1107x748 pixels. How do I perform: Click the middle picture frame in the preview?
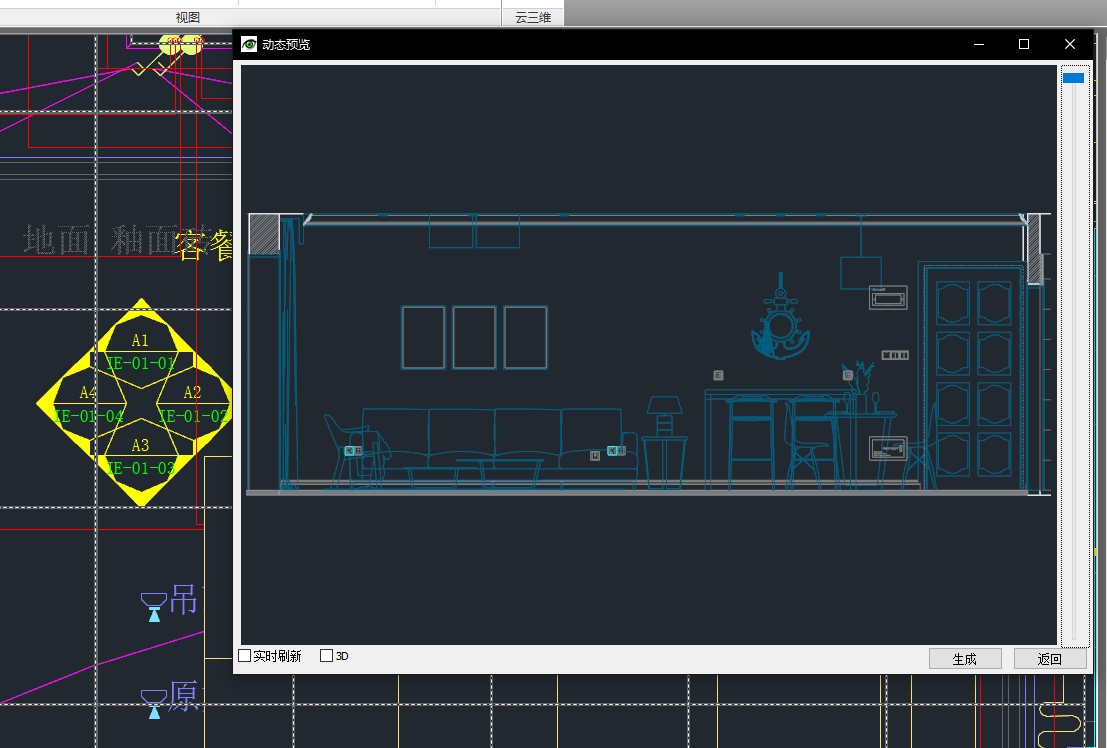click(474, 338)
